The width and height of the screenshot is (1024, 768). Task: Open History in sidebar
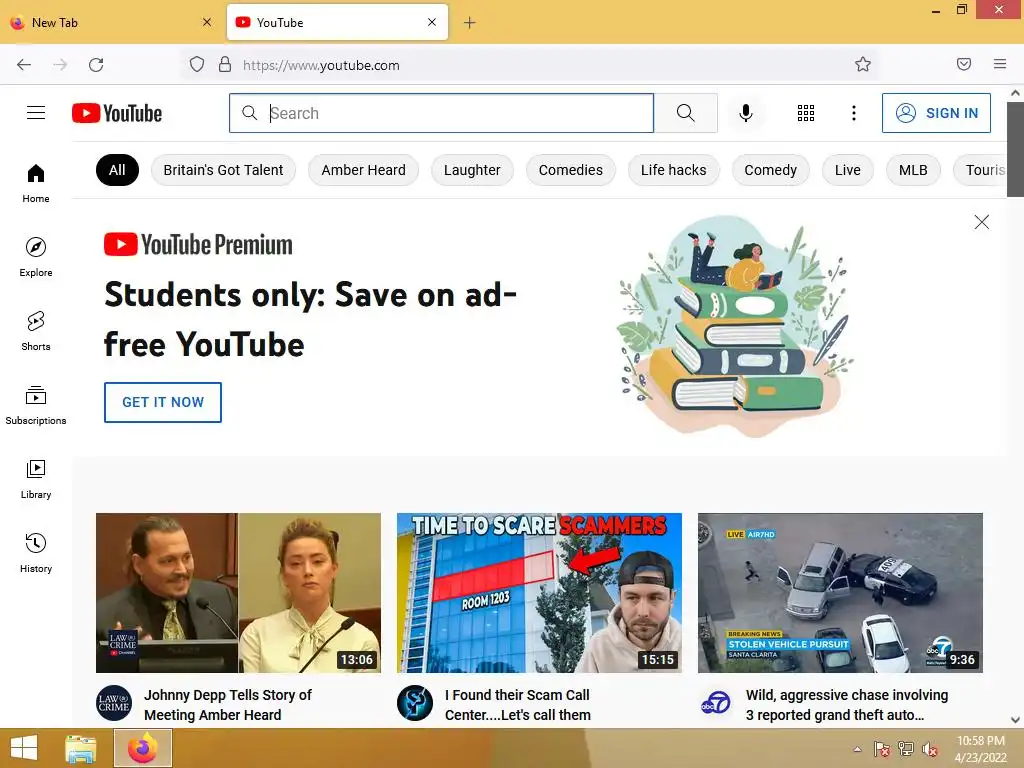coord(36,553)
